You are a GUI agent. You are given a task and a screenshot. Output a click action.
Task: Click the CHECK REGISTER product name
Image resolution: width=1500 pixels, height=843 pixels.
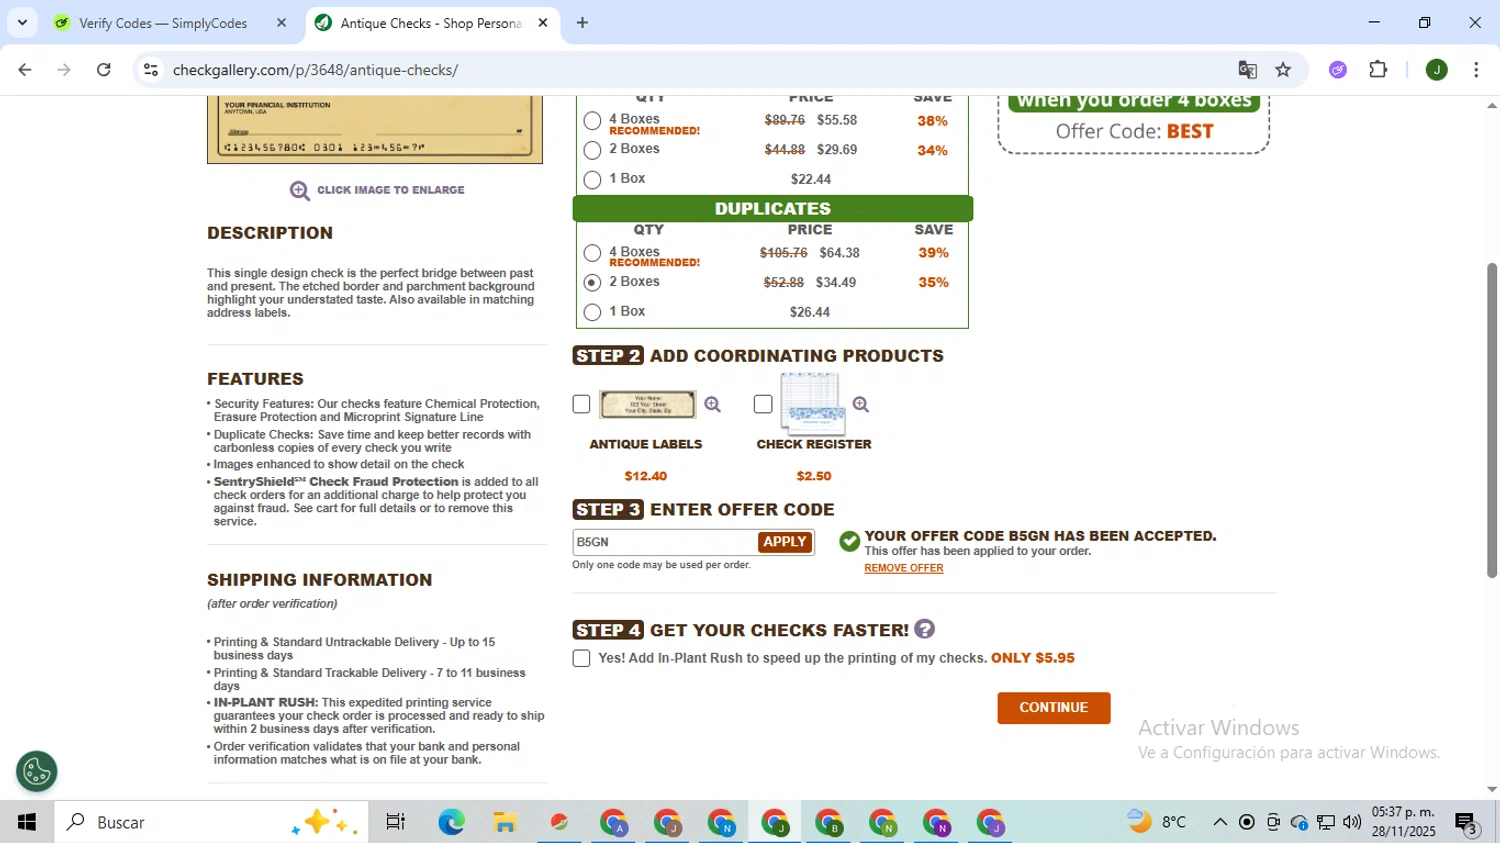814,444
